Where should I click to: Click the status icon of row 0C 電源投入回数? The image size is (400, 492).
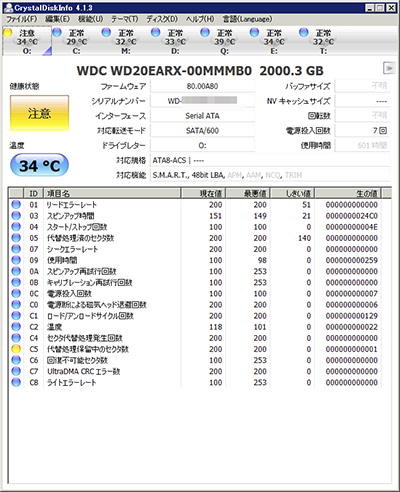[x=16, y=294]
